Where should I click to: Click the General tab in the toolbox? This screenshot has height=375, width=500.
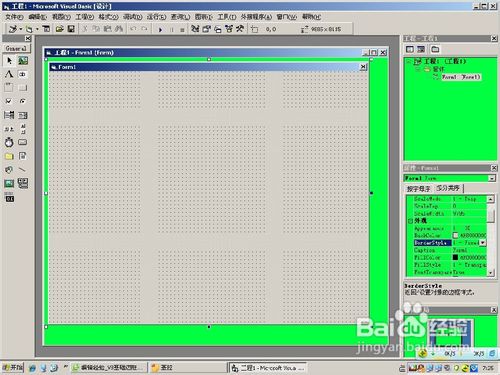tap(16, 49)
